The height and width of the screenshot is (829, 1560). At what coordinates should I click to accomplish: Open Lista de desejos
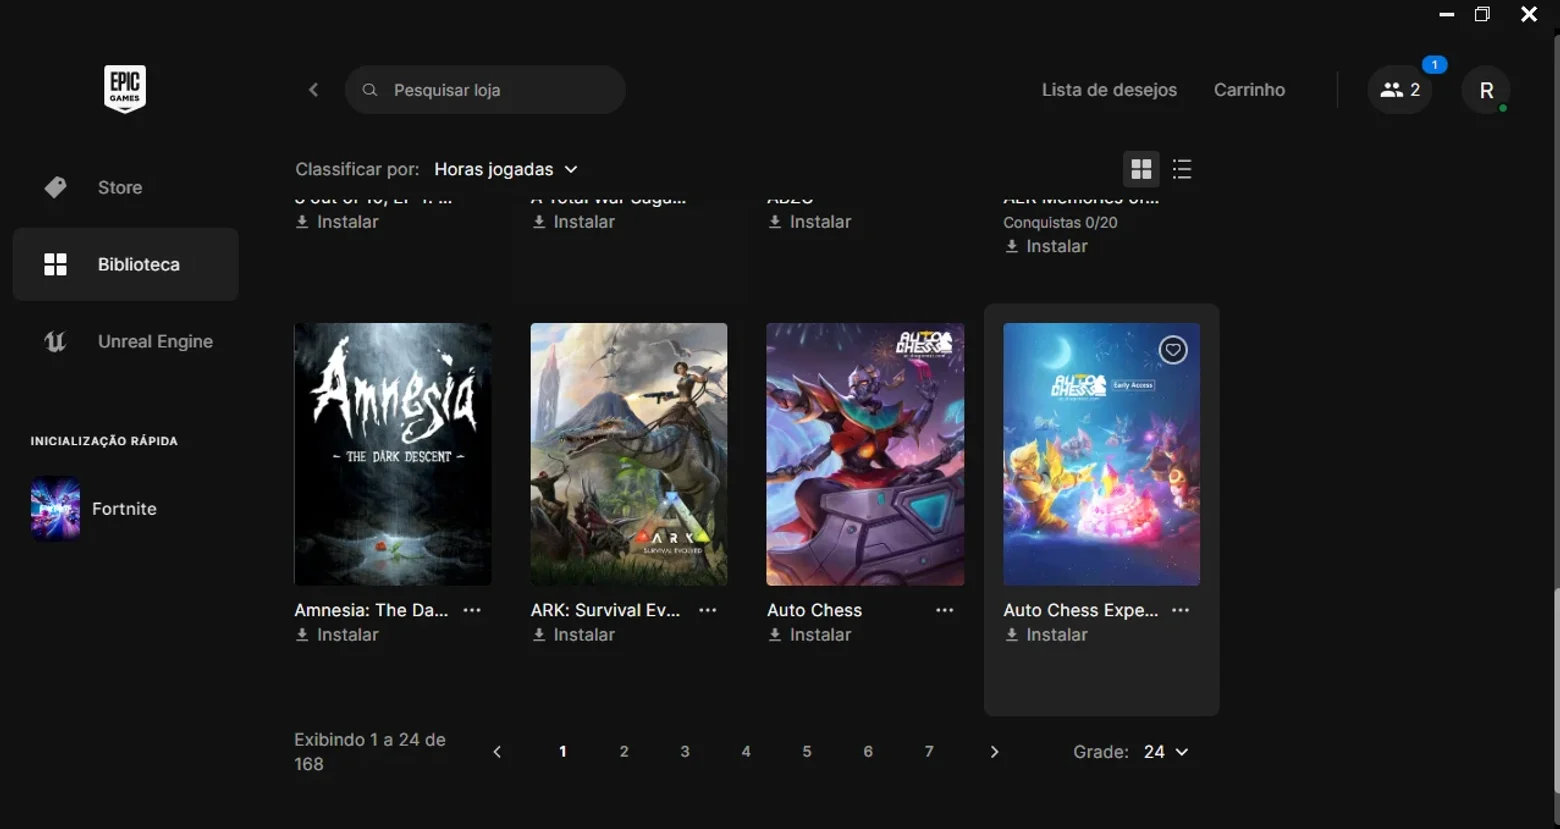tap(1109, 90)
